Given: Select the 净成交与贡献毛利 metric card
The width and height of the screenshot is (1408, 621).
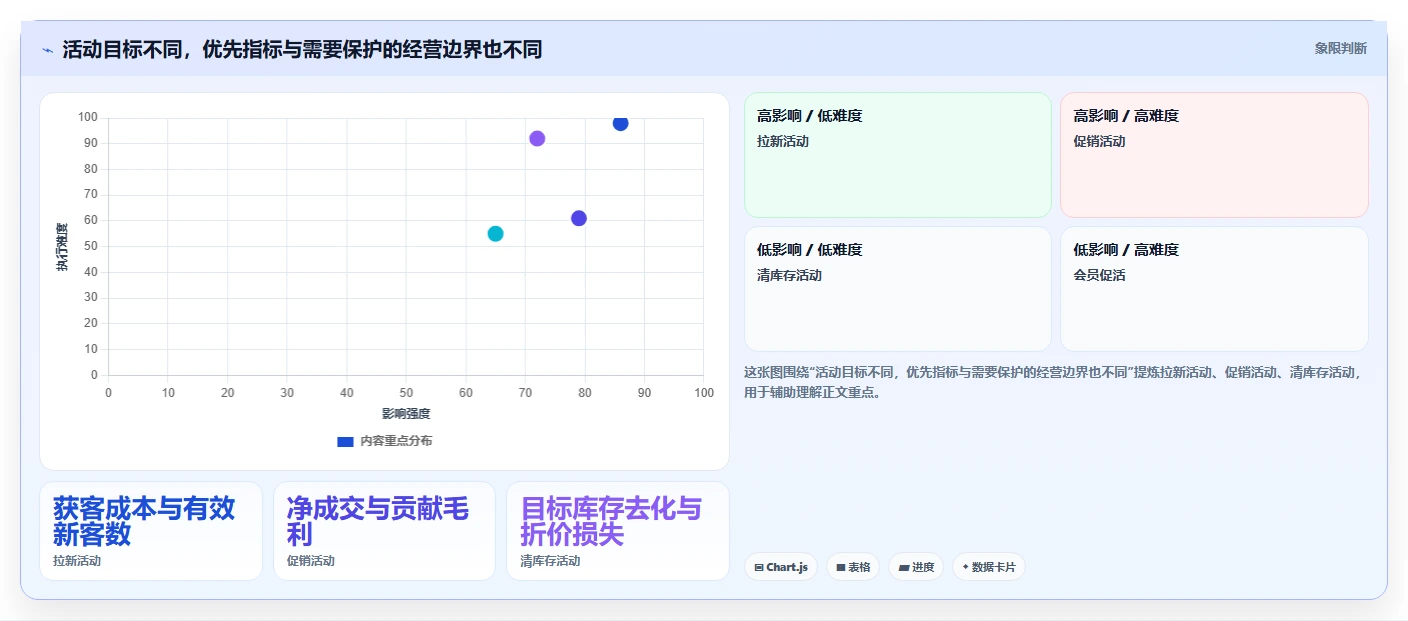Looking at the screenshot, I should click(384, 531).
